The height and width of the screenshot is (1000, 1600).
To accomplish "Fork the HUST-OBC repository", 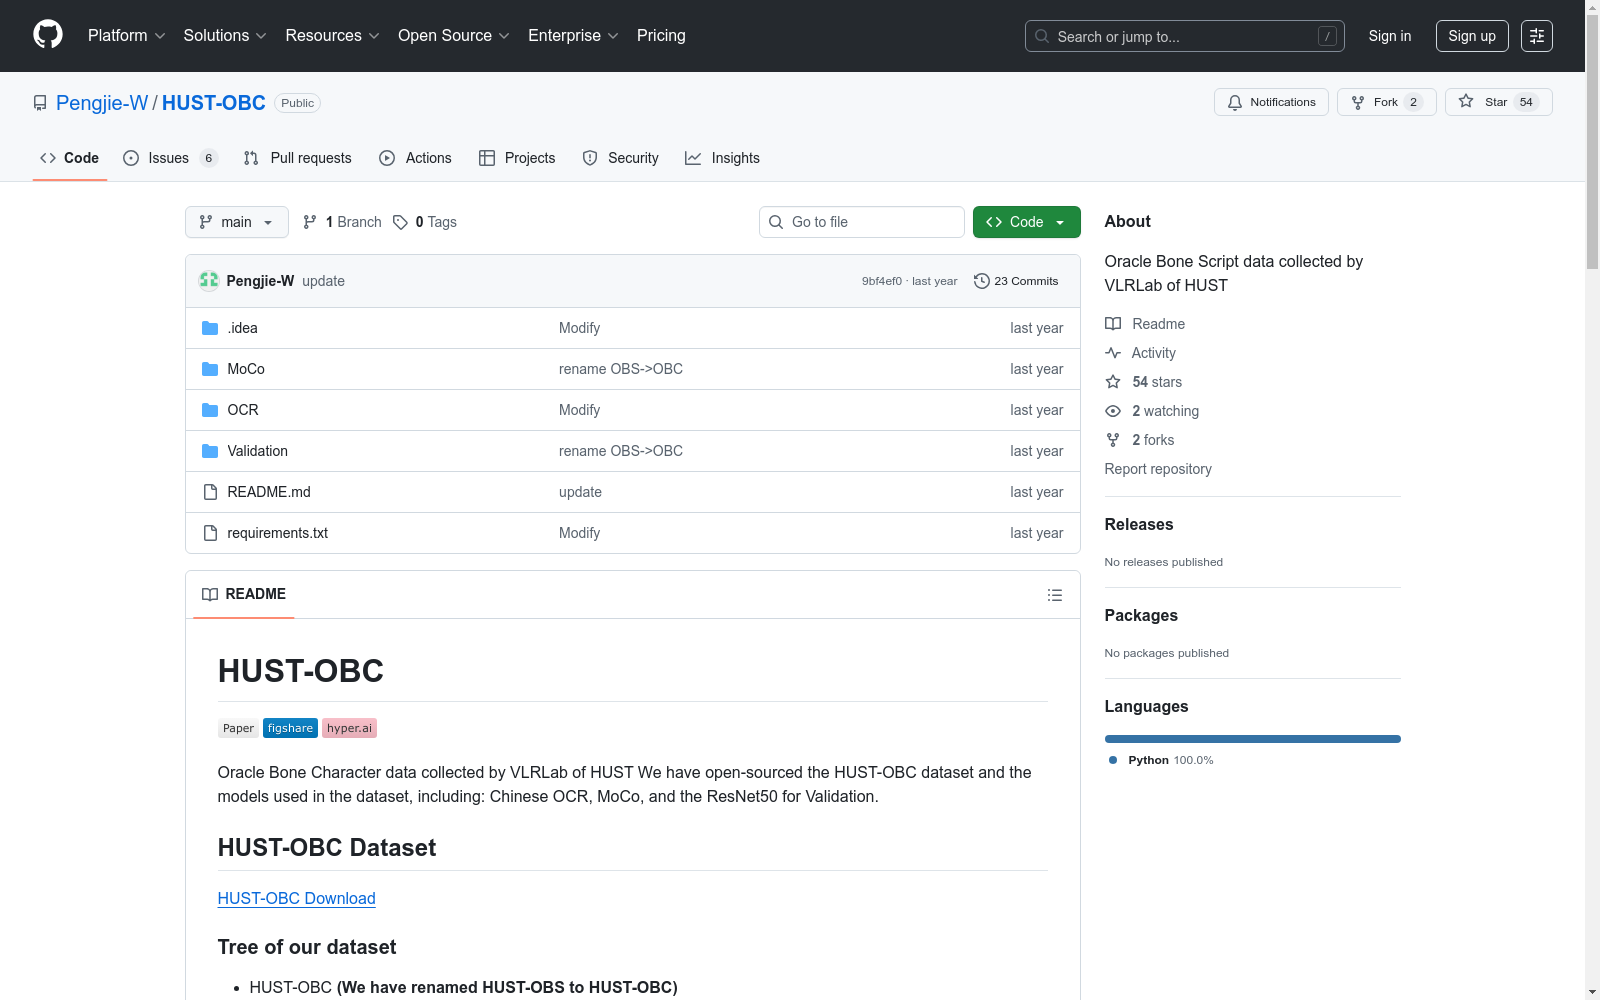I will click(x=1387, y=102).
